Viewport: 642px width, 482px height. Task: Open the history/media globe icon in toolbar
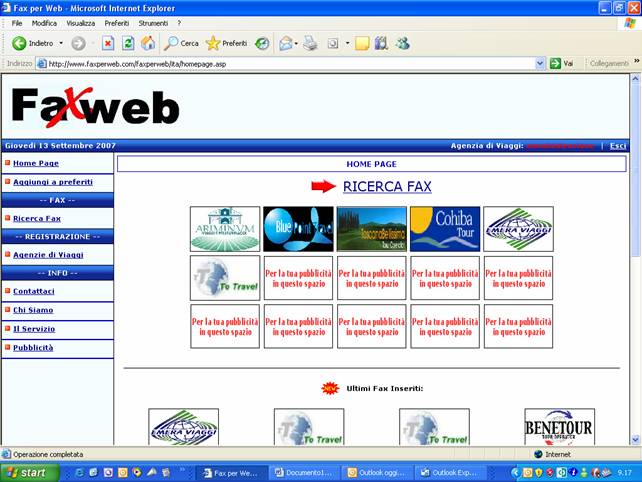262,43
